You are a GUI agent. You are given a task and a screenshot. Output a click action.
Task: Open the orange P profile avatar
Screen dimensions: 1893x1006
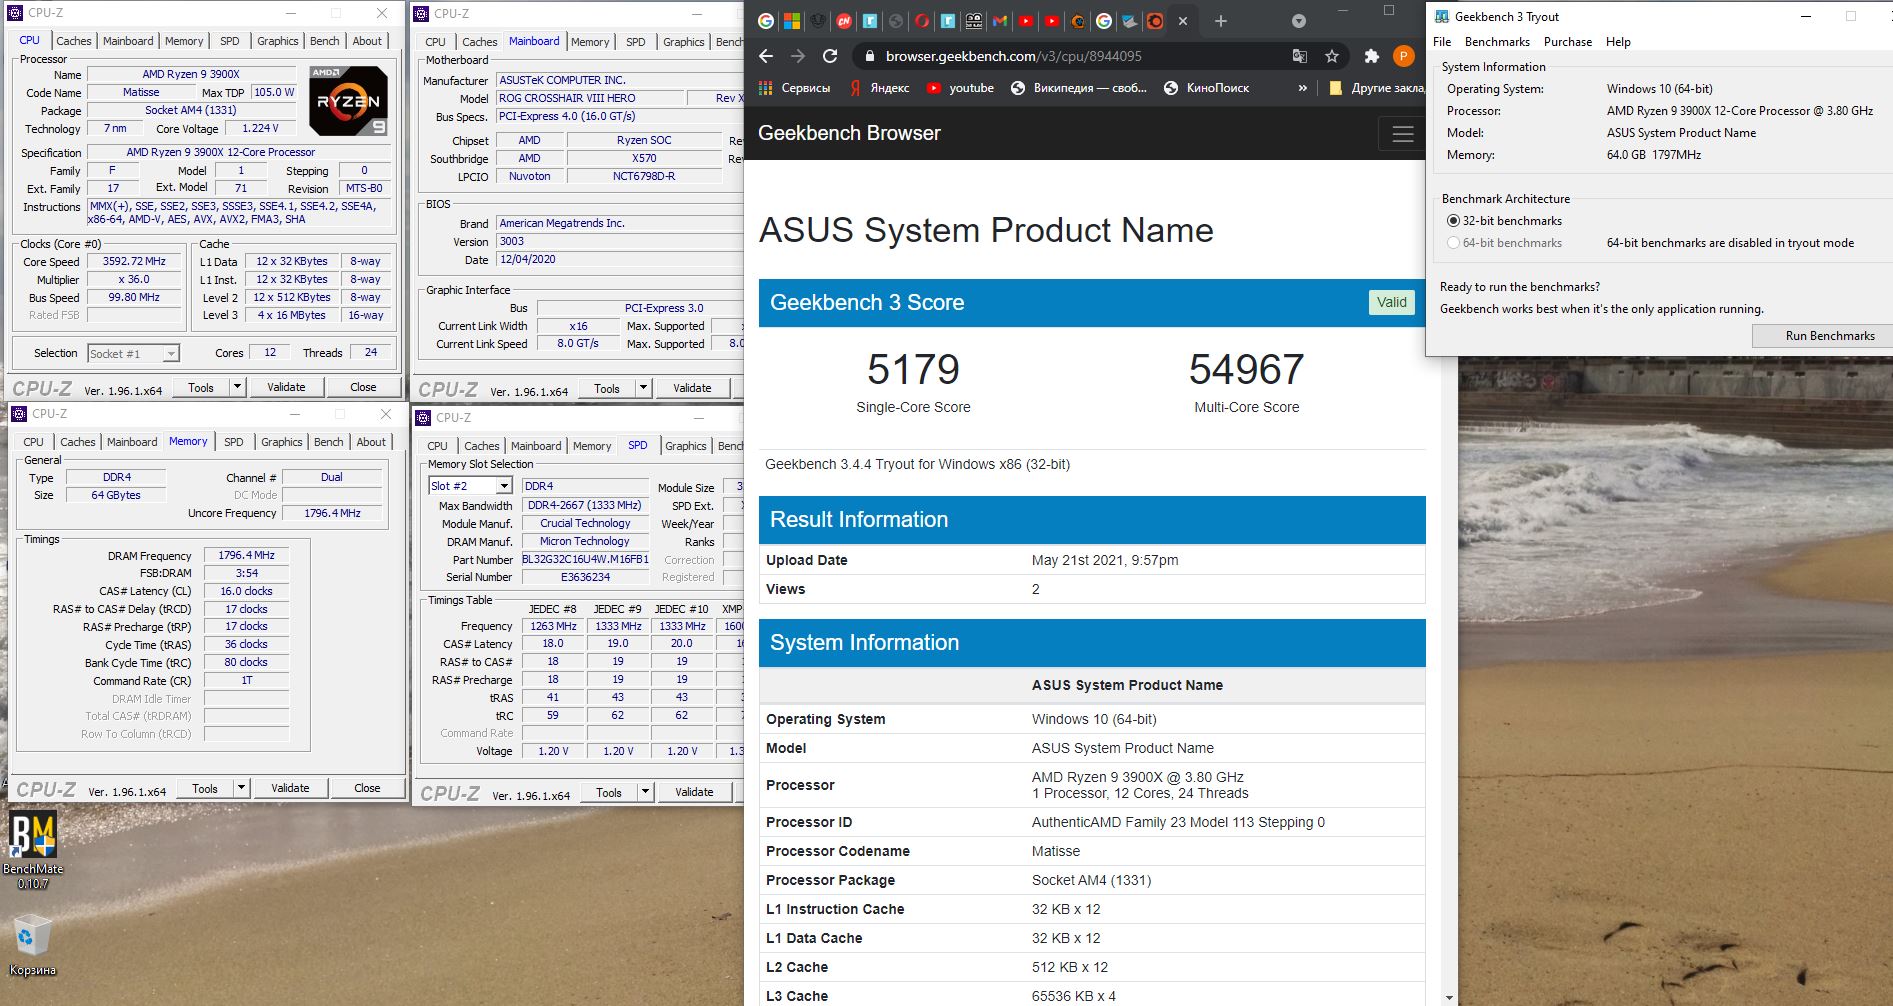pyautogui.click(x=1404, y=56)
